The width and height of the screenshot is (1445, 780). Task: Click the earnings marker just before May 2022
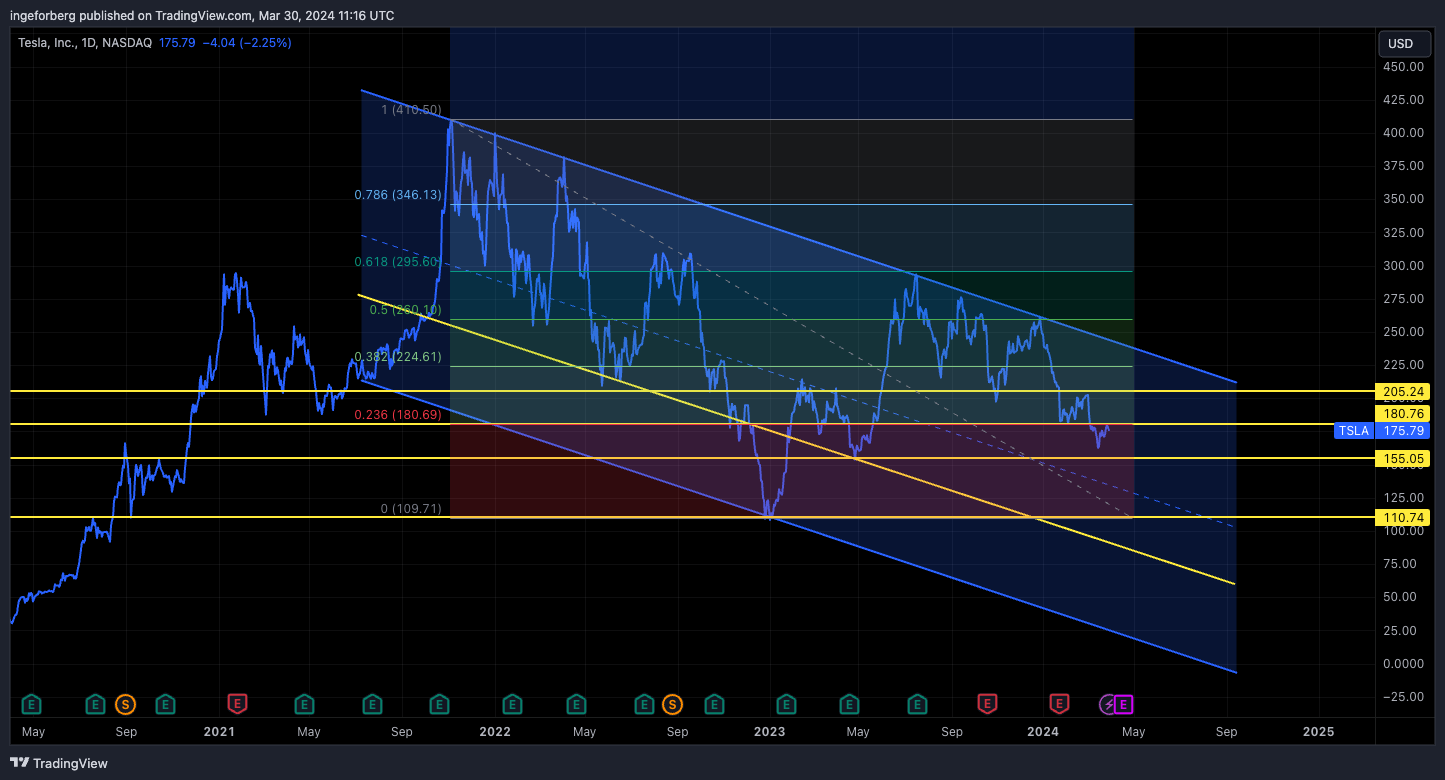coord(576,704)
